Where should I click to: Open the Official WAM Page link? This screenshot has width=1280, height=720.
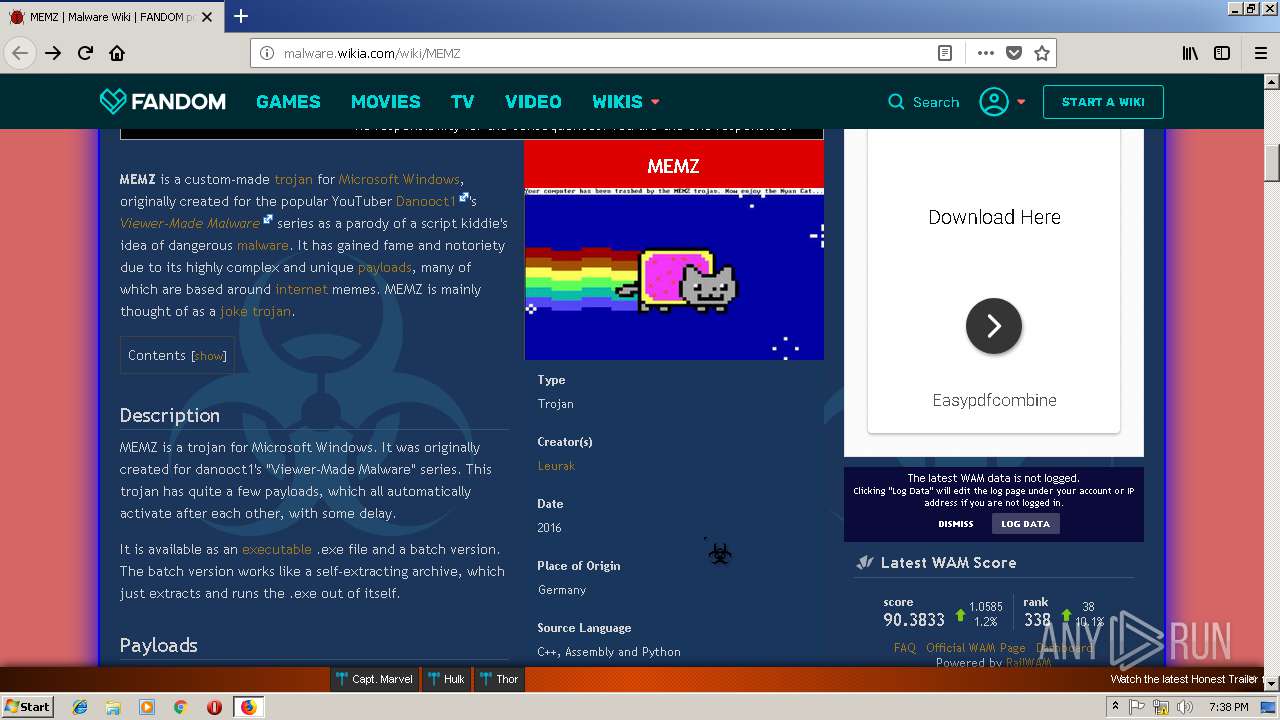975,648
